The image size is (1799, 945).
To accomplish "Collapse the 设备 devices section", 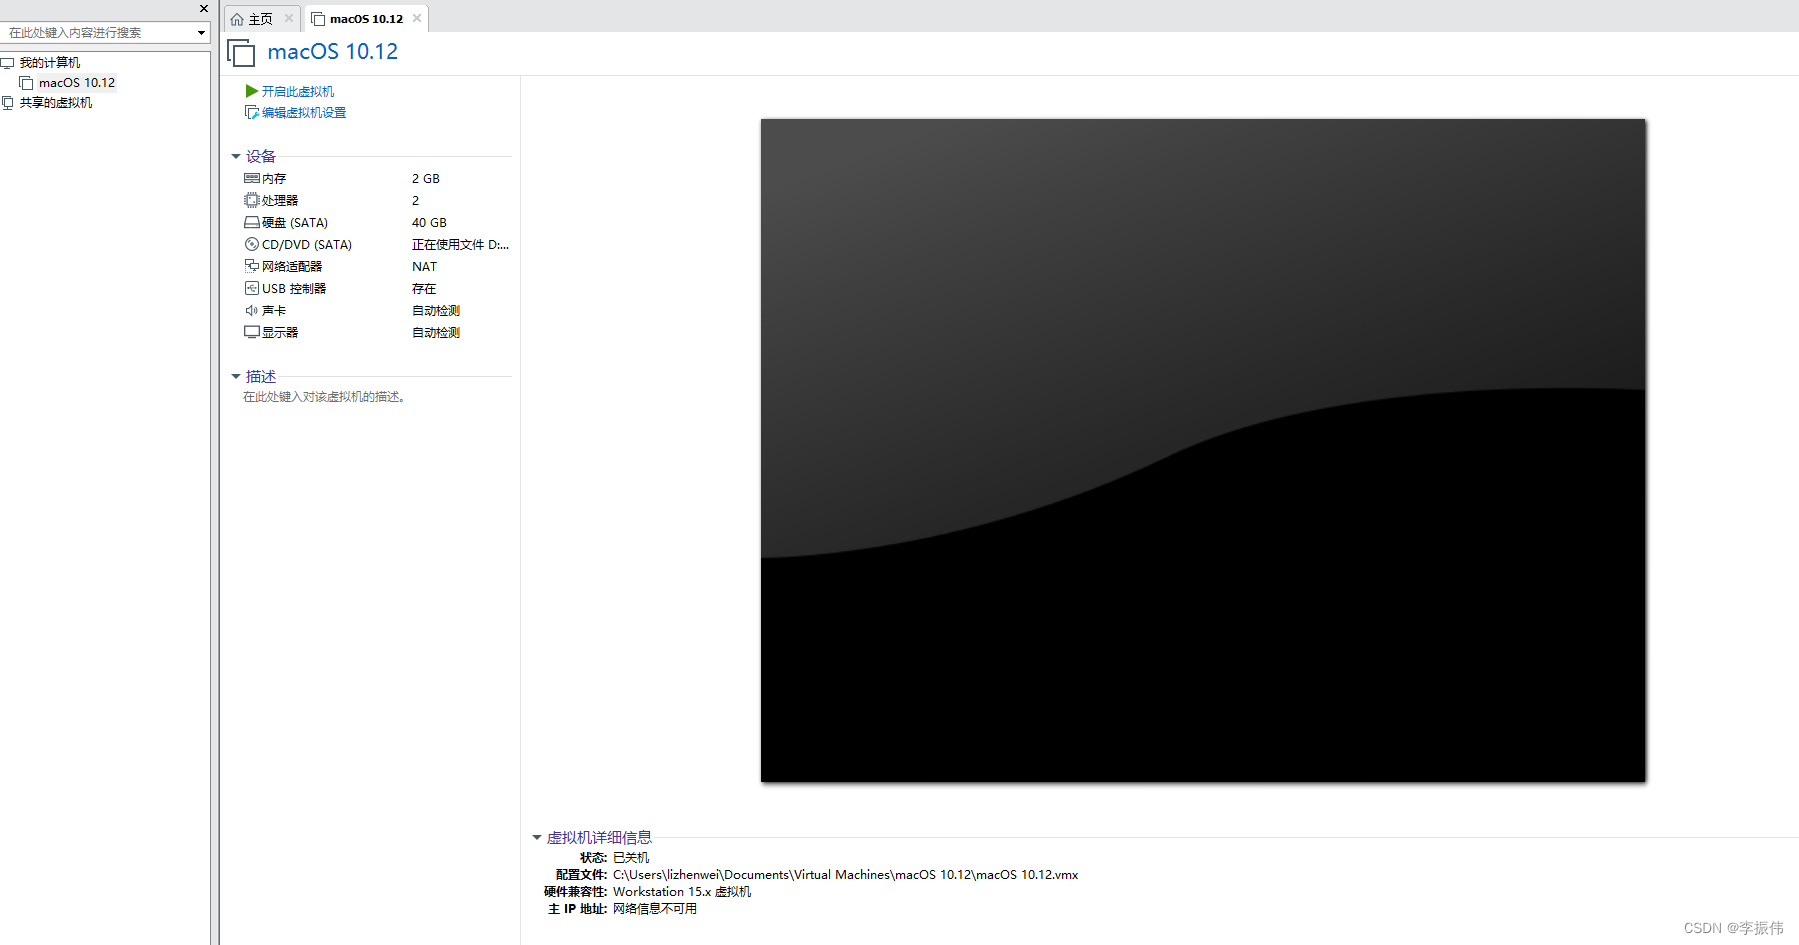I will click(x=236, y=156).
